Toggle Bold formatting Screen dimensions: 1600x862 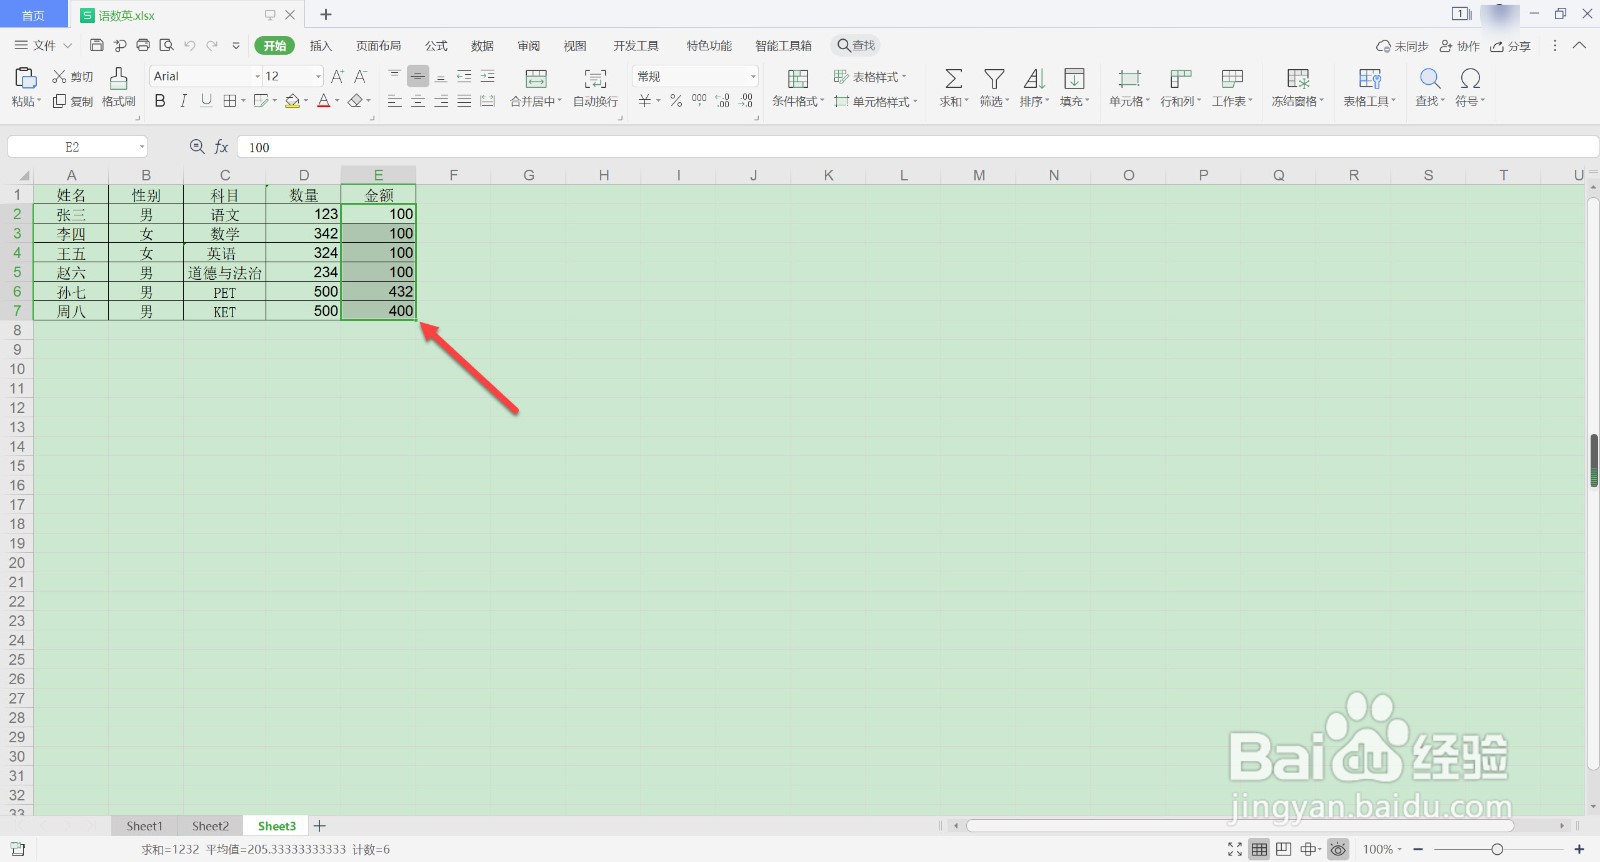point(160,101)
